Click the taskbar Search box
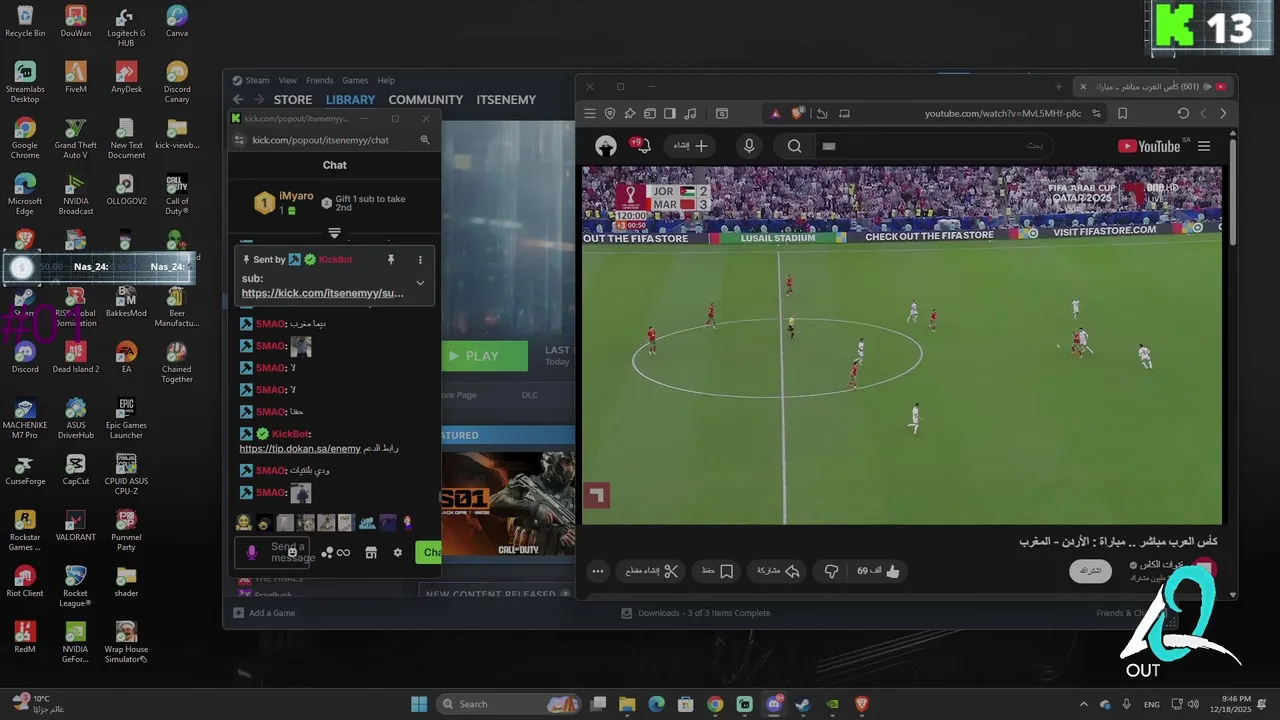Viewport: 1280px width, 720px height. 508,704
